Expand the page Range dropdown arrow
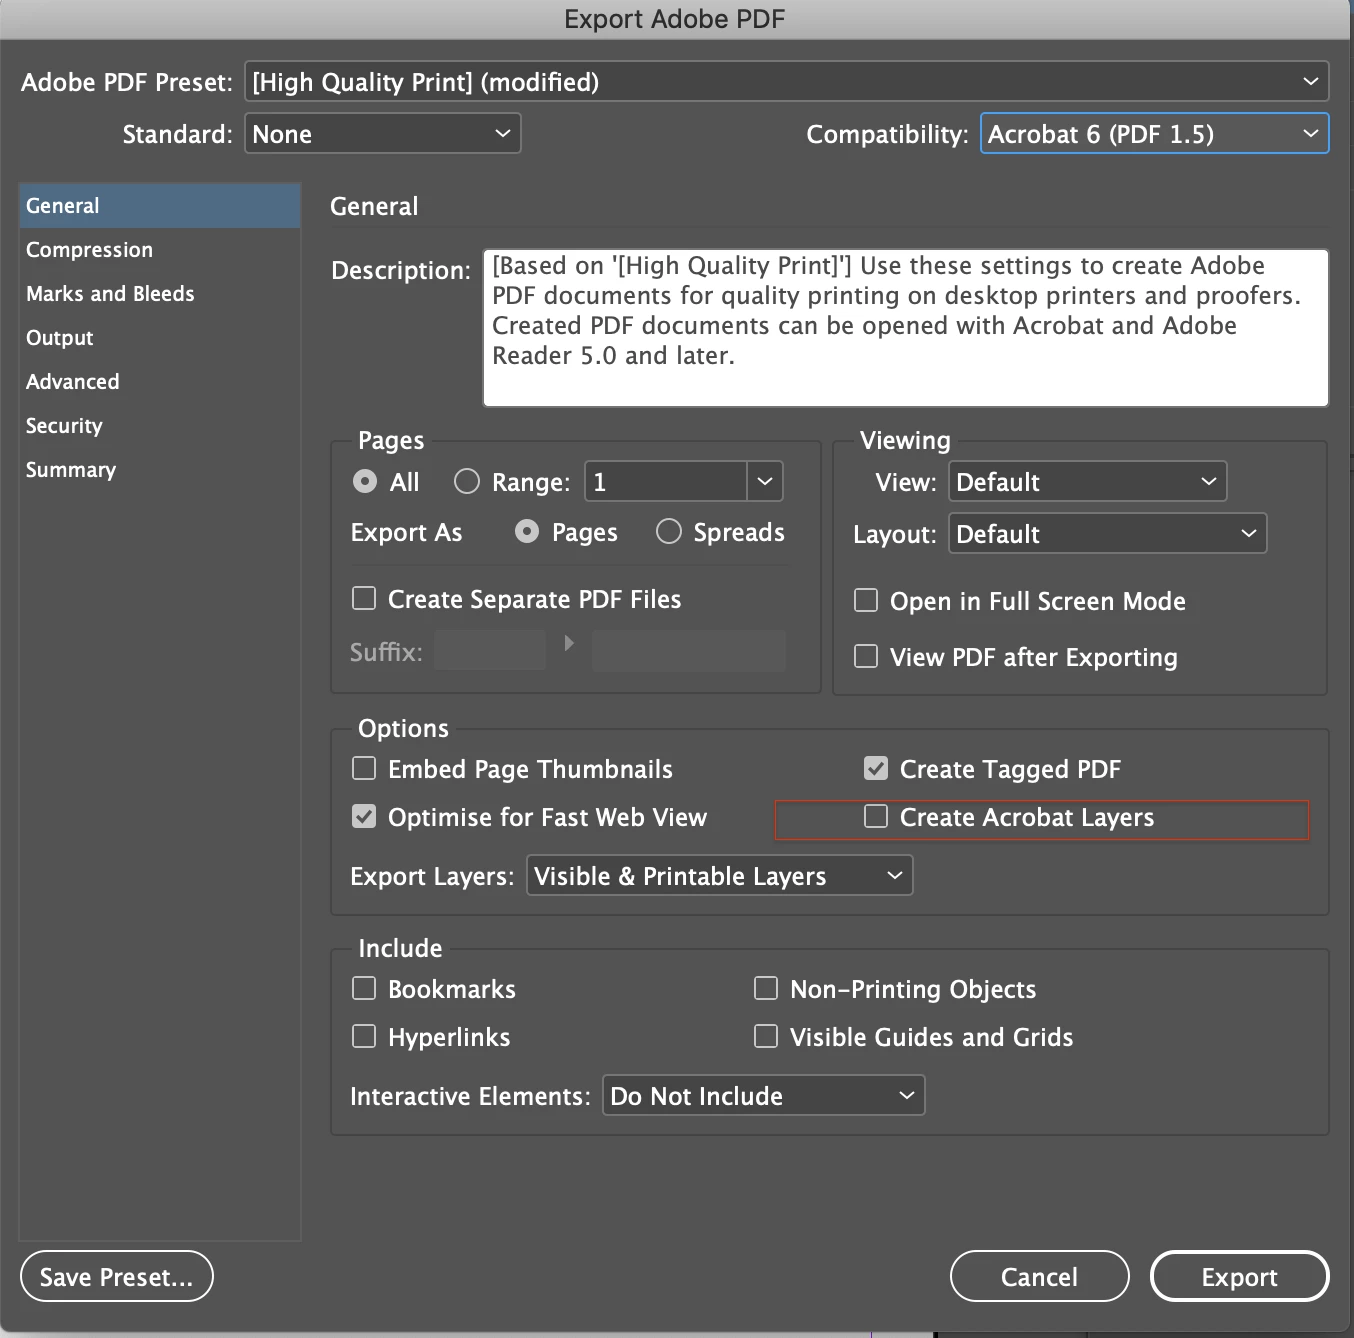 point(765,481)
